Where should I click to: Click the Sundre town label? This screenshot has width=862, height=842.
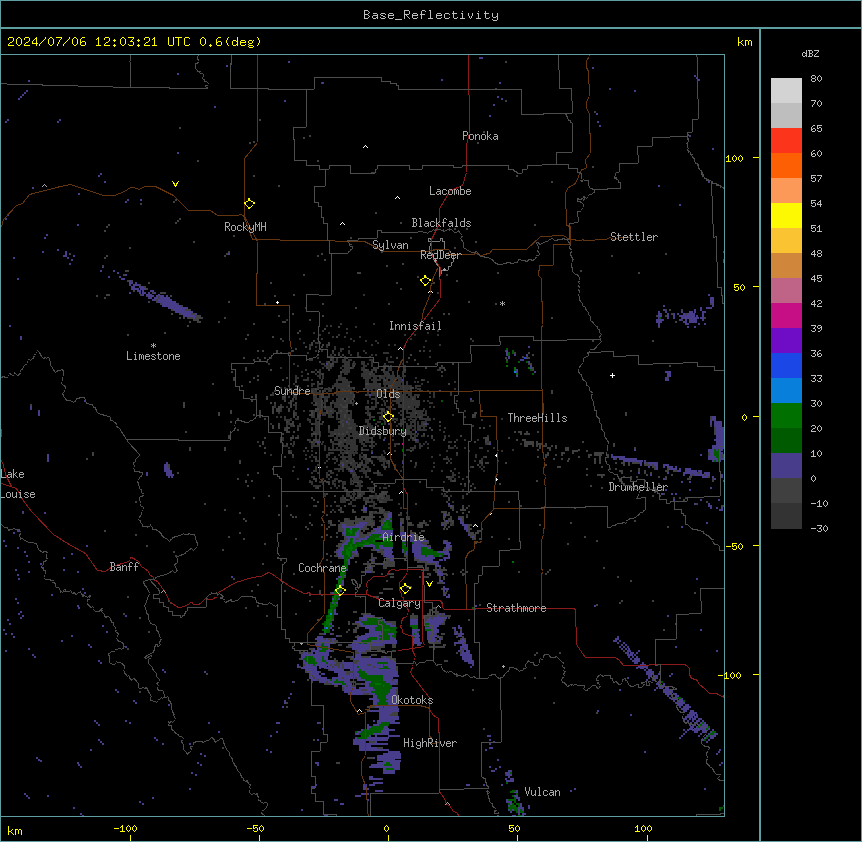[x=292, y=391]
